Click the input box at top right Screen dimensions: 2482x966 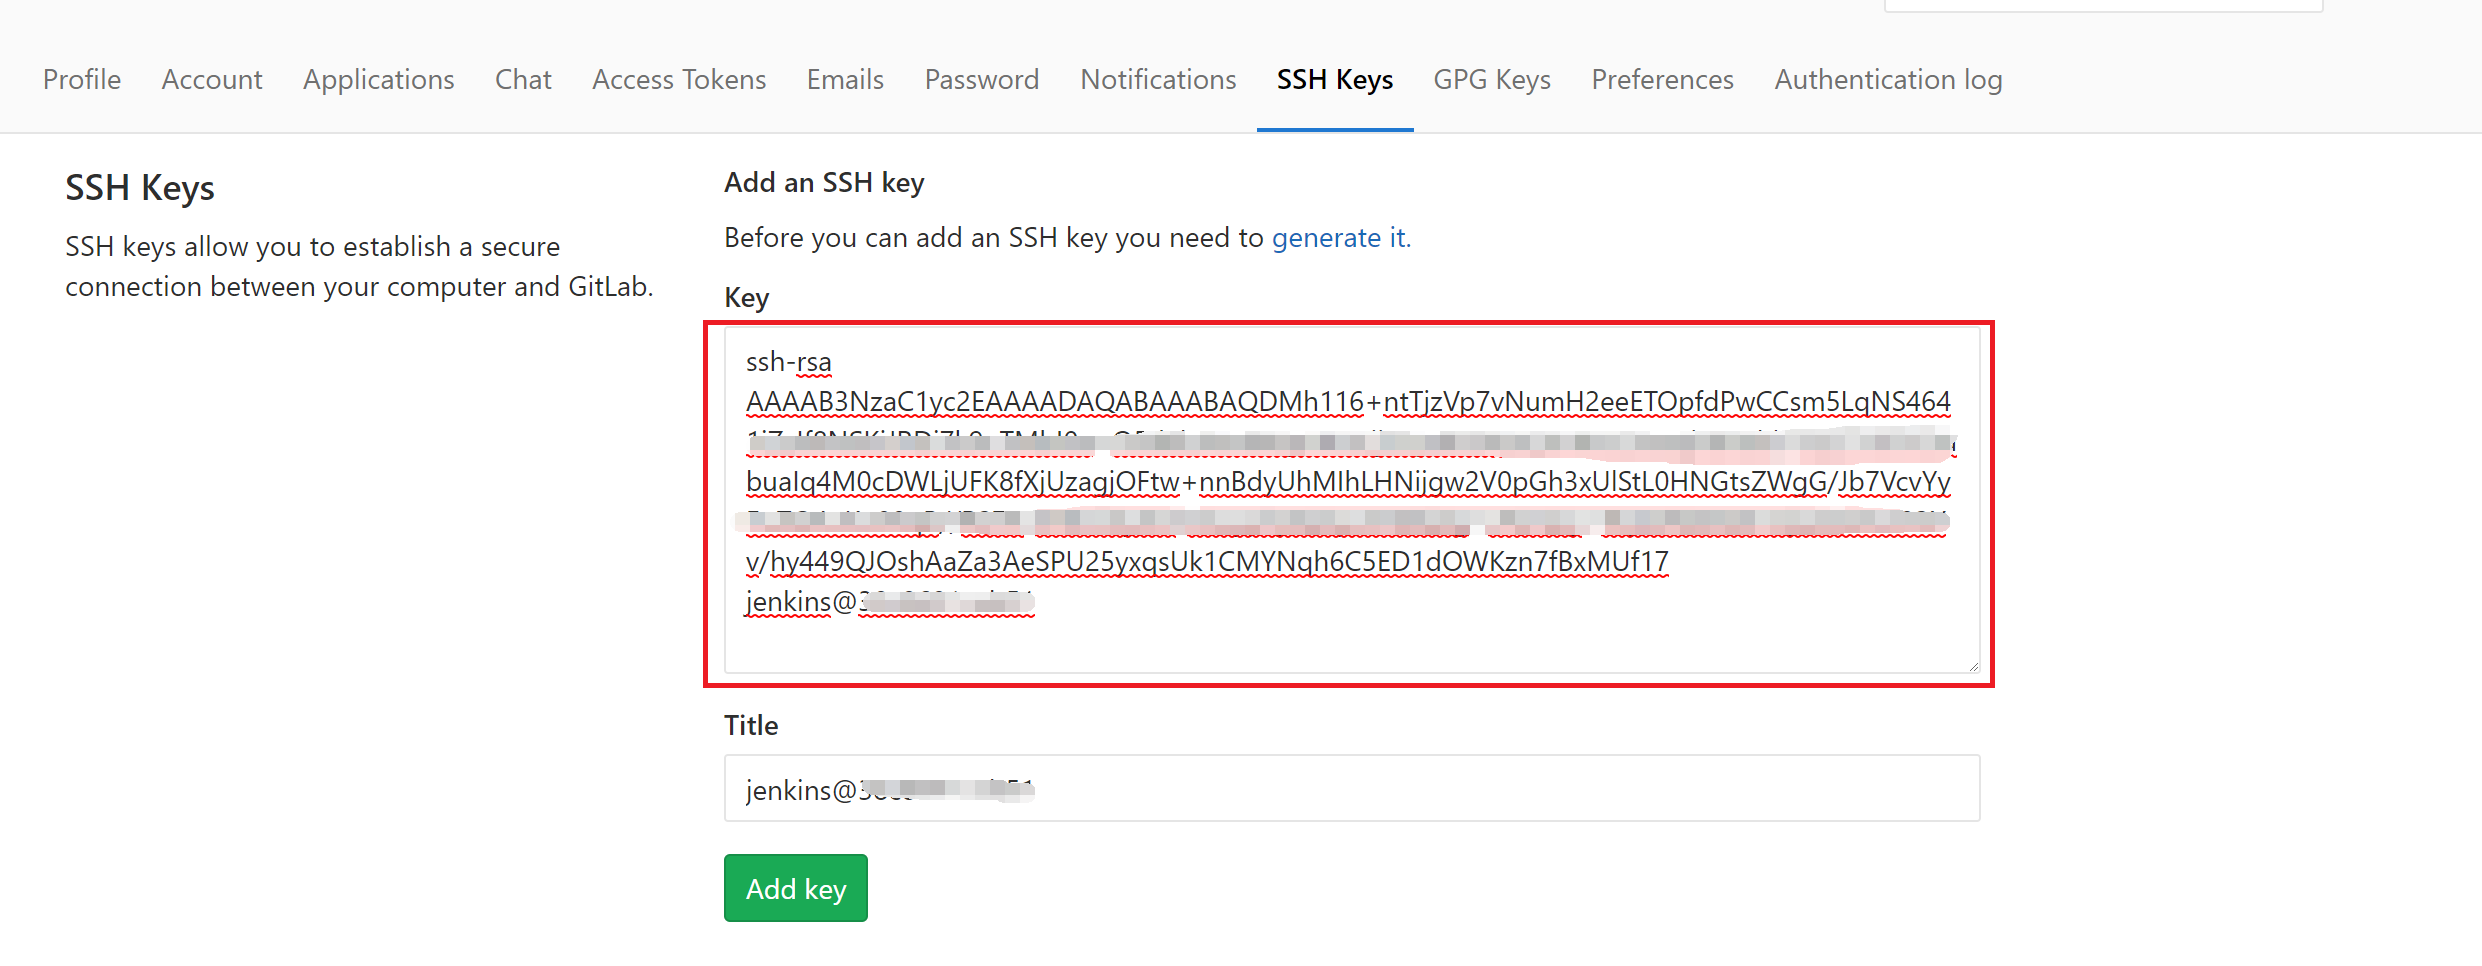pyautogui.click(x=2102, y=5)
